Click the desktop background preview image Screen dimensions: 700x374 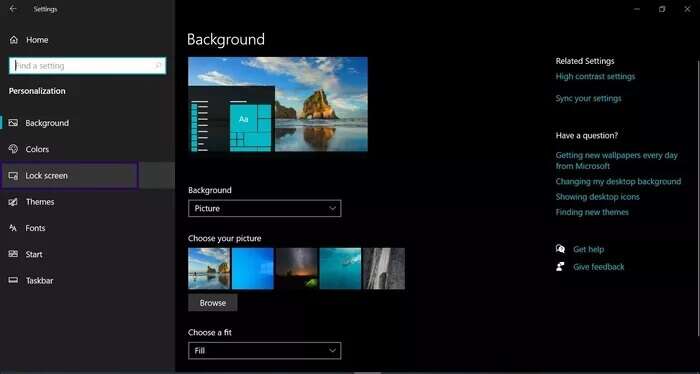278,104
